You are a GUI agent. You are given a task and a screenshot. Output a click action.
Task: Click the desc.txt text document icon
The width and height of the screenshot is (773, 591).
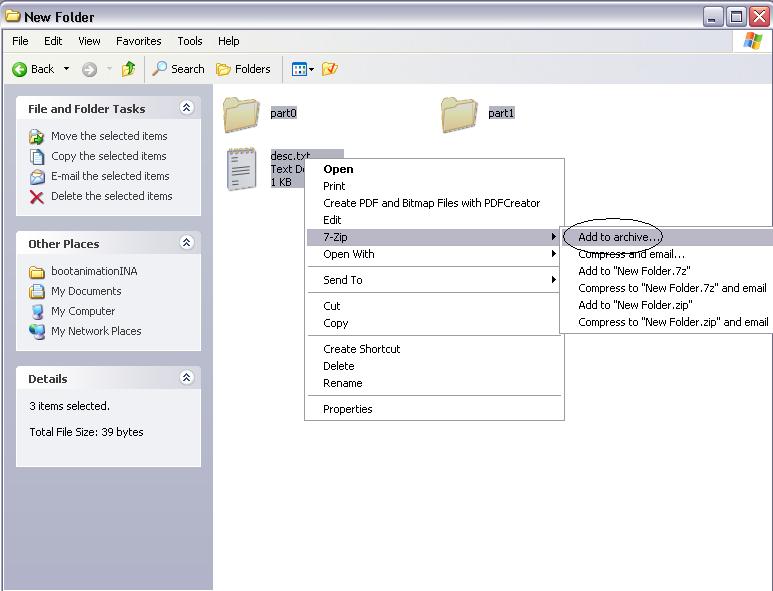[x=242, y=169]
